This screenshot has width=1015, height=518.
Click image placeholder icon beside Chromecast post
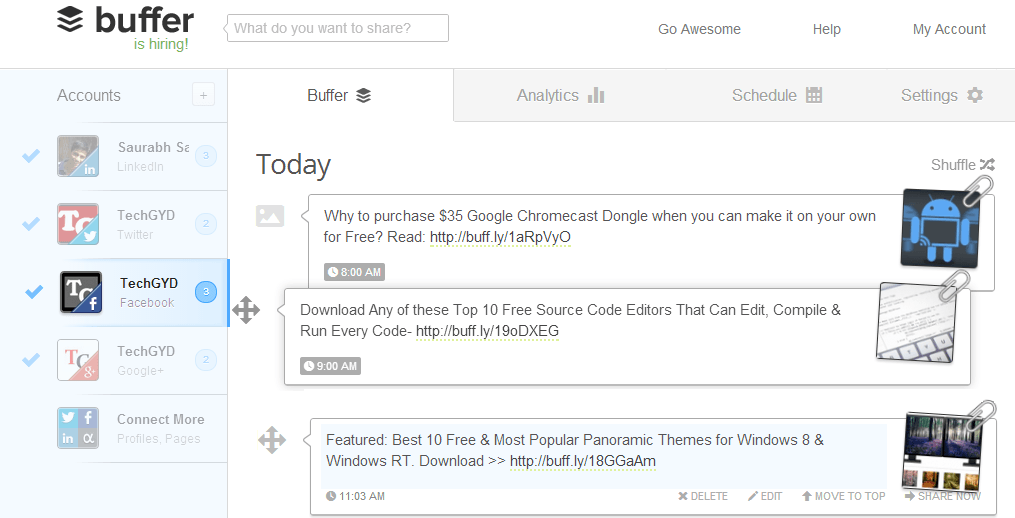[x=270, y=216]
